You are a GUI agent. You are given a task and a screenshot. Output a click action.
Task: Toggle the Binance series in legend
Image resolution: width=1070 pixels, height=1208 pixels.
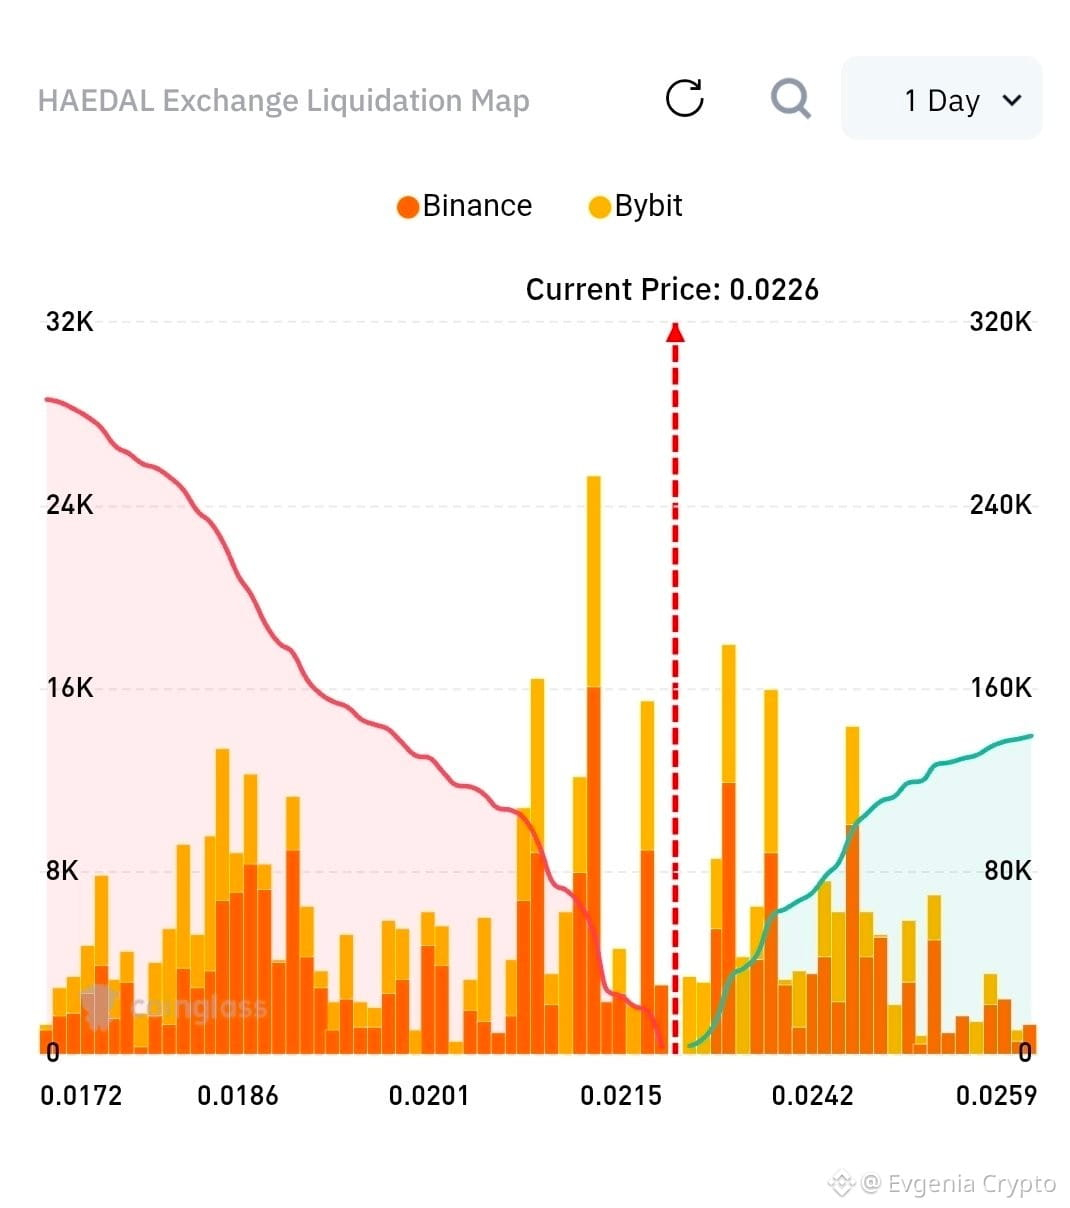click(464, 206)
